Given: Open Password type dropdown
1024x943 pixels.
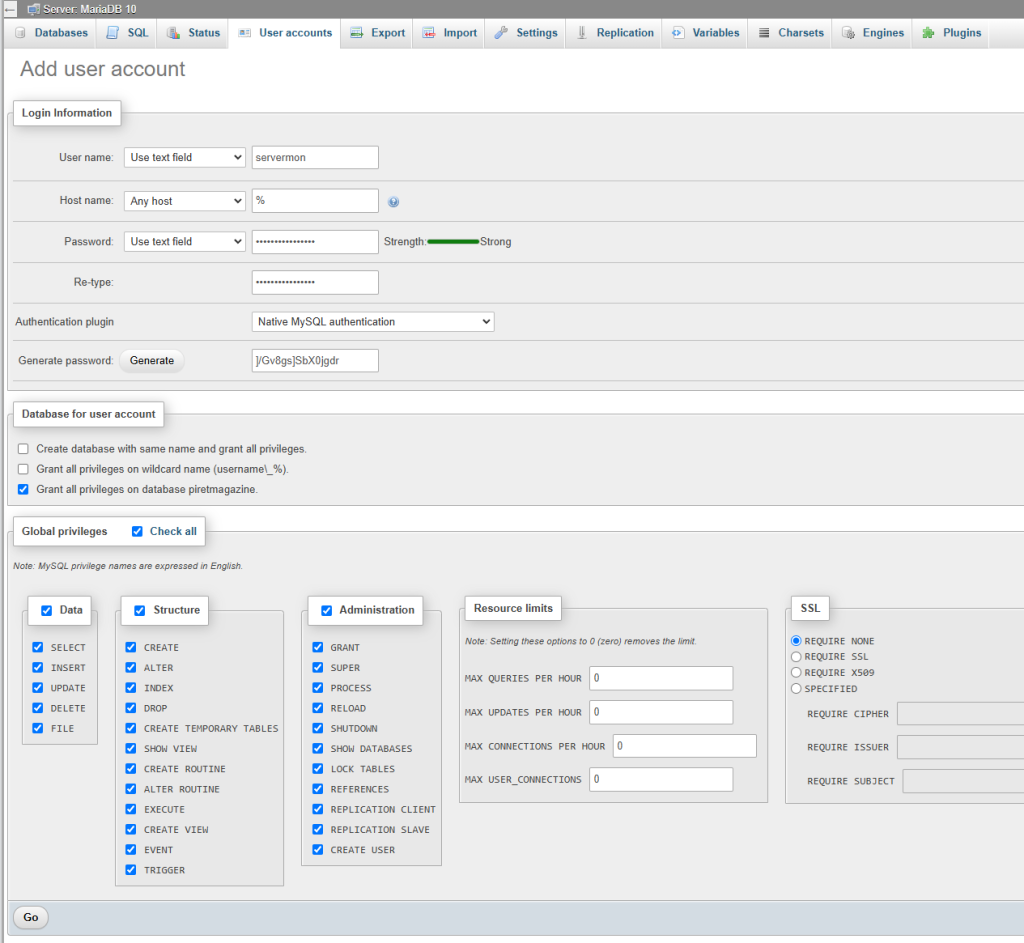Looking at the screenshot, I should [x=185, y=242].
